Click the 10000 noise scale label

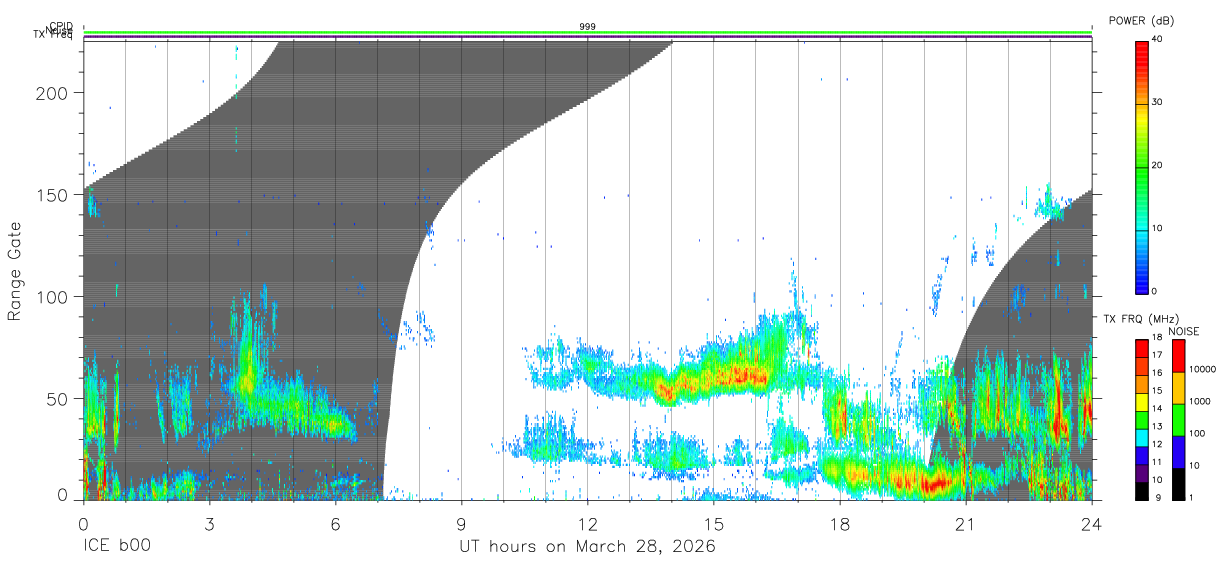1201,369
